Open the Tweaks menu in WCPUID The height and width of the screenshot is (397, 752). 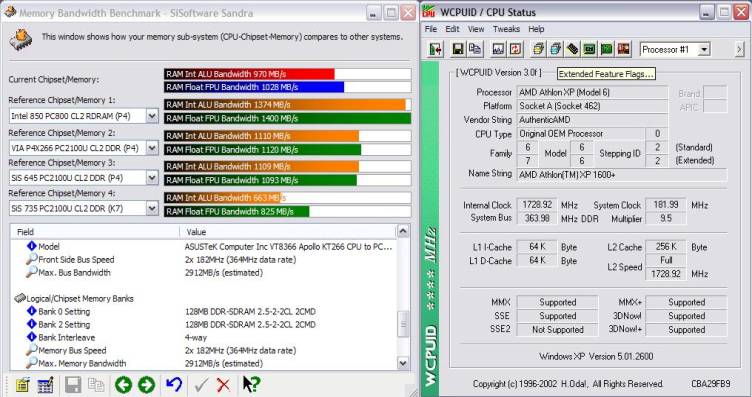(x=506, y=29)
